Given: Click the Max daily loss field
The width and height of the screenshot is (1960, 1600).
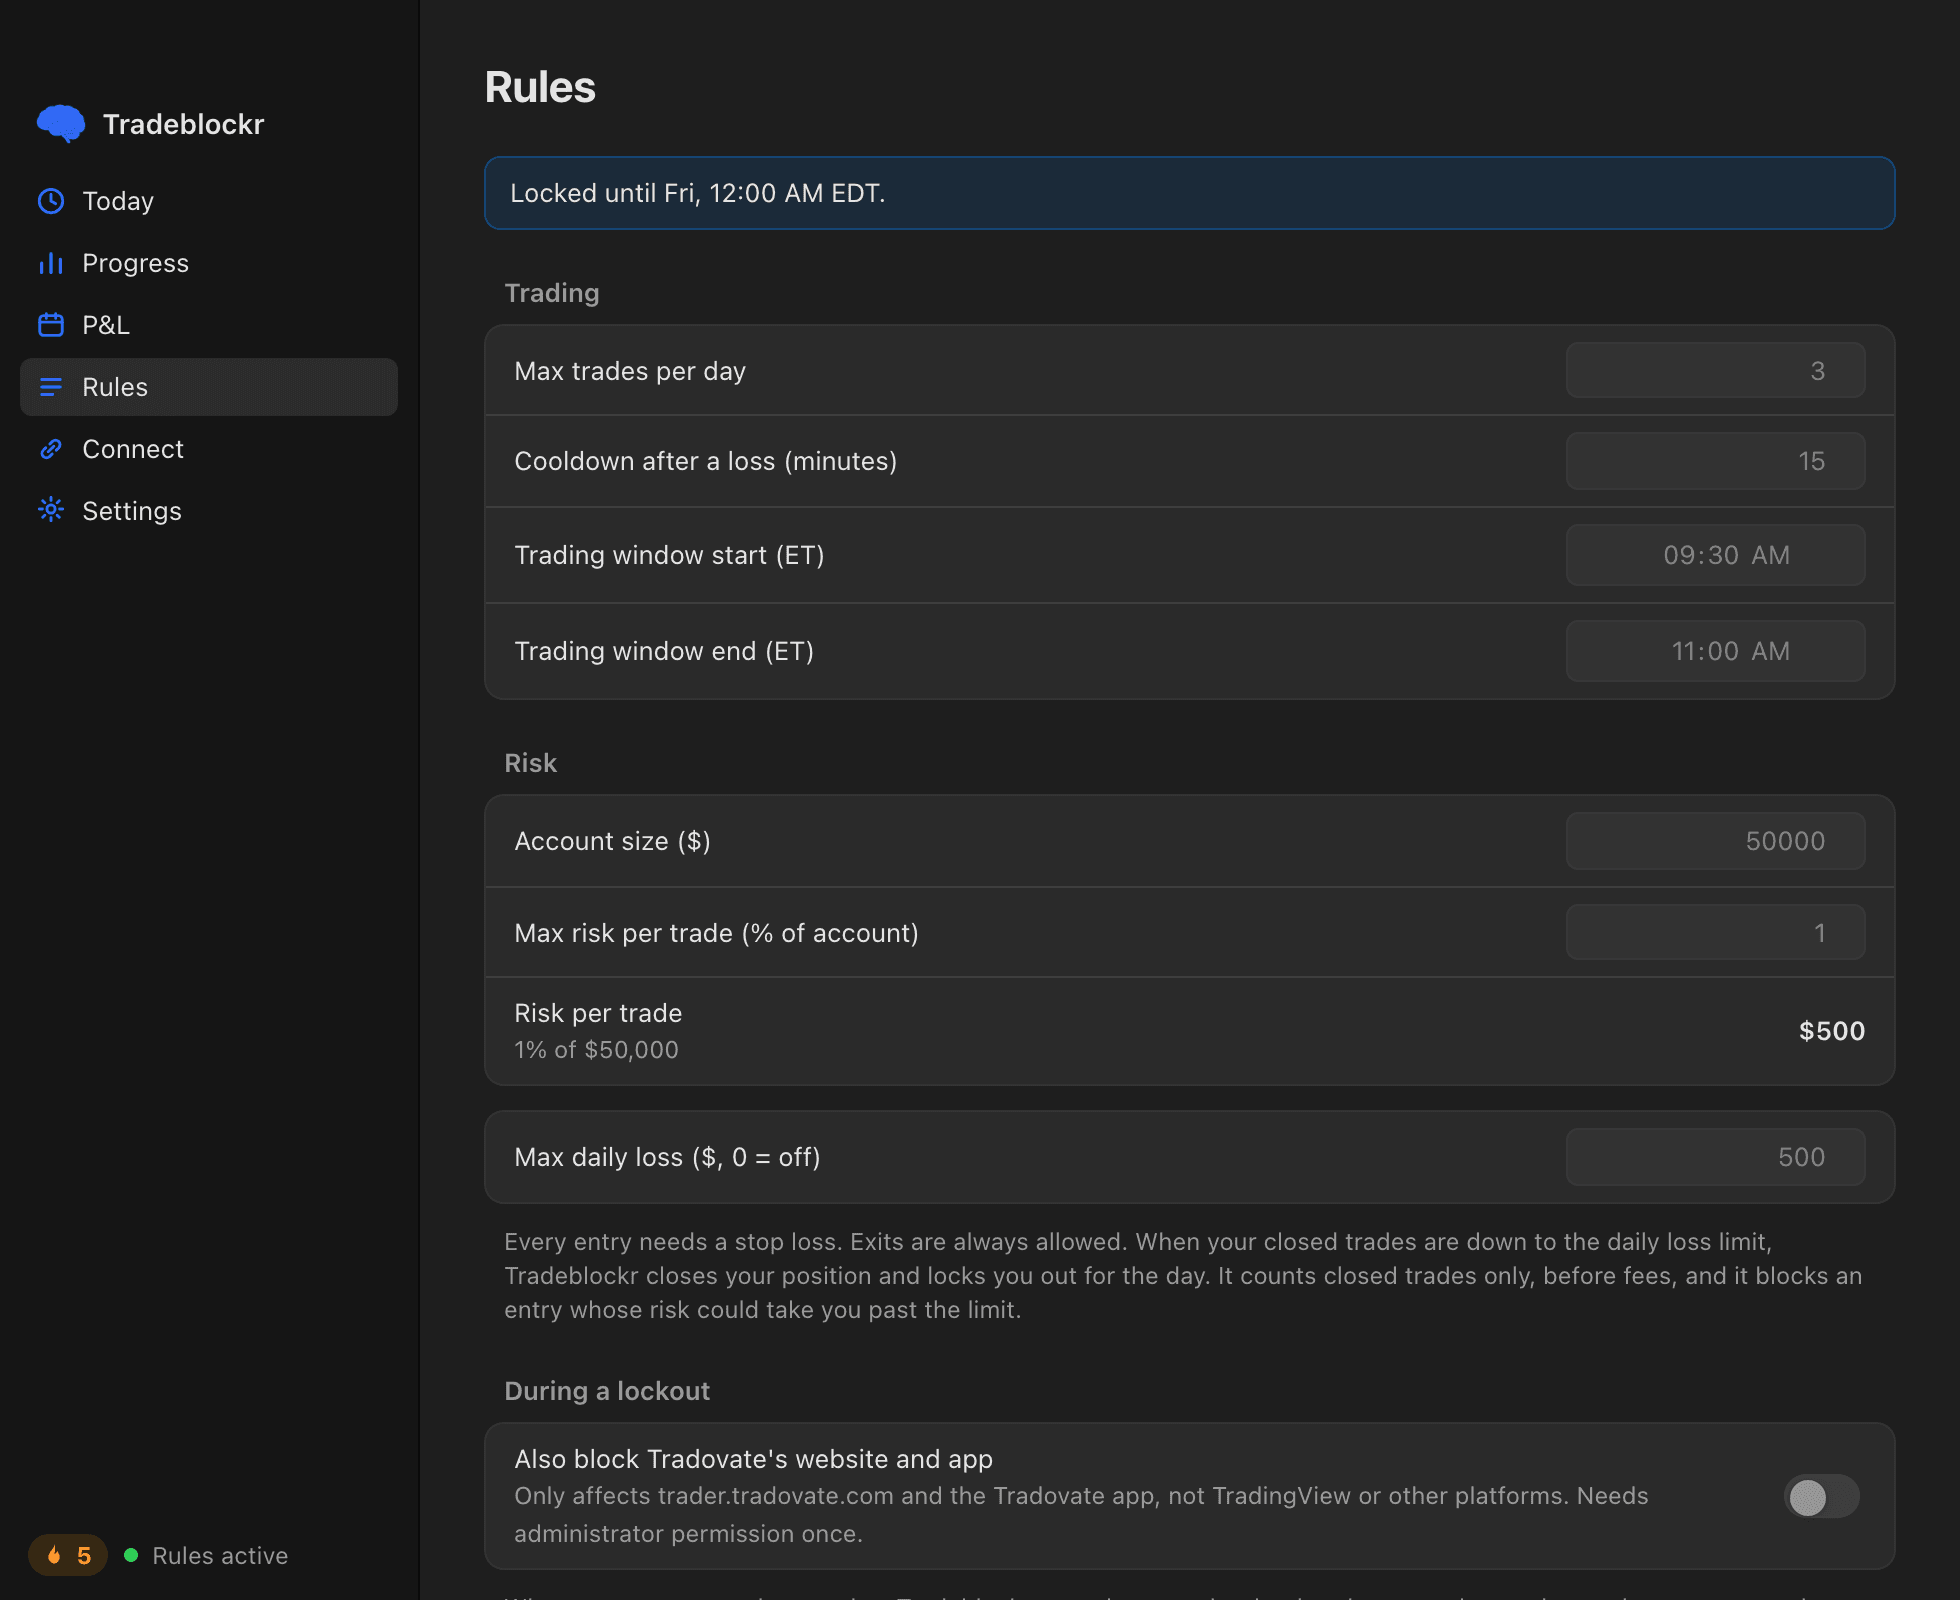Looking at the screenshot, I should [1715, 1157].
